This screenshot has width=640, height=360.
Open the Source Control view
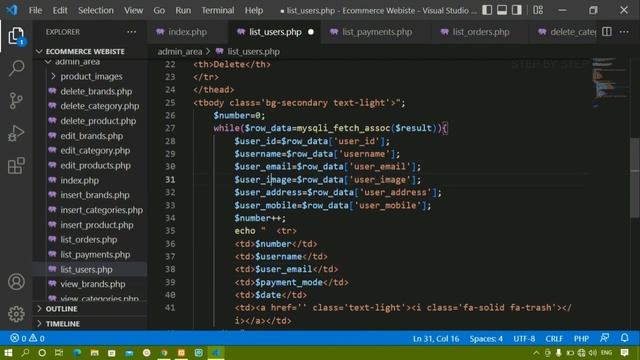tap(16, 101)
